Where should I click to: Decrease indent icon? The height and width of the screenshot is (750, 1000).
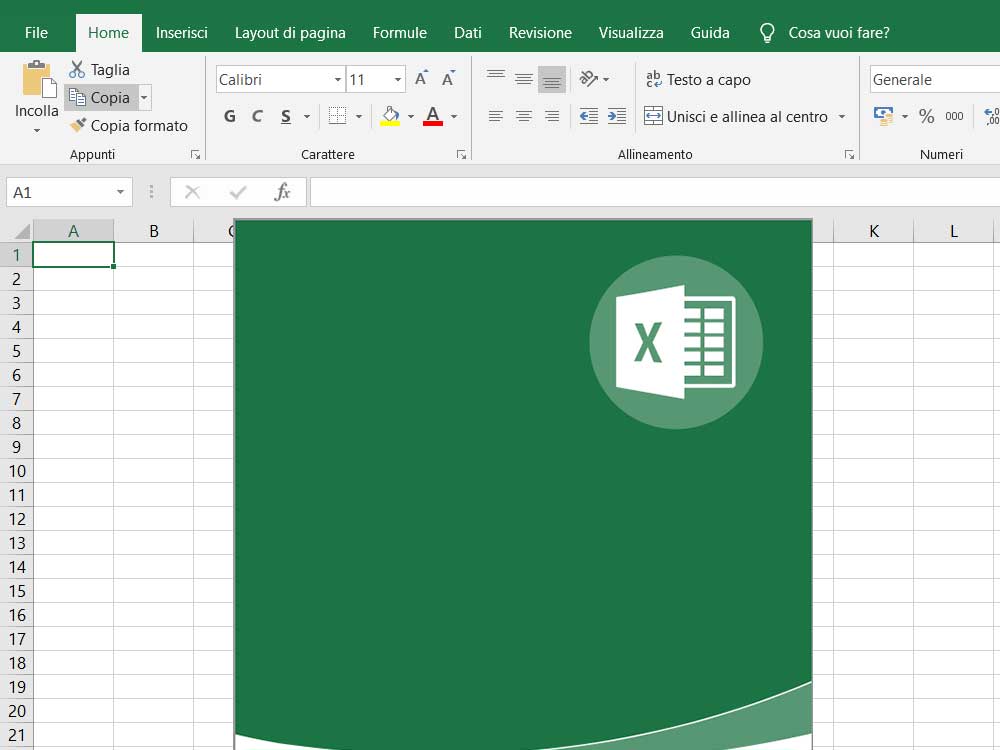pyautogui.click(x=589, y=116)
